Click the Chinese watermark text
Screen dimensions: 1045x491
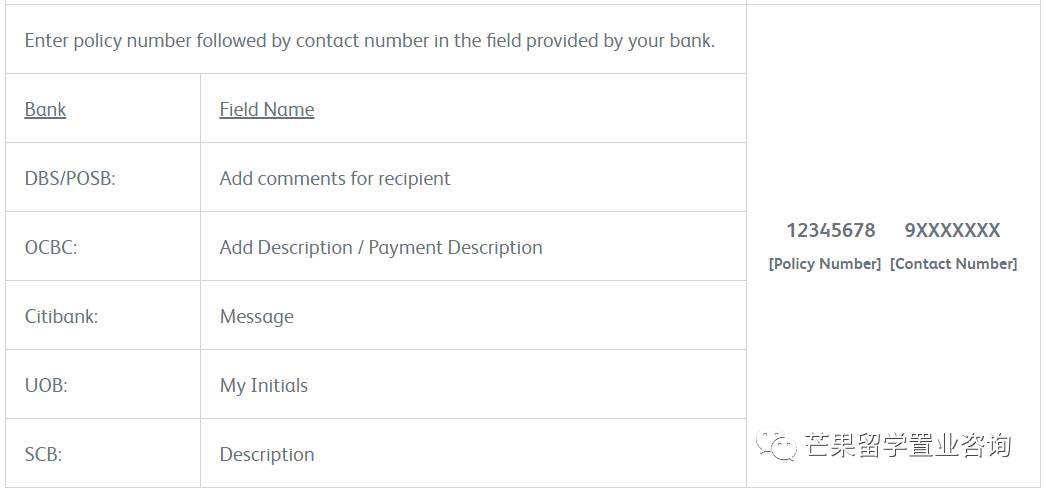908,446
